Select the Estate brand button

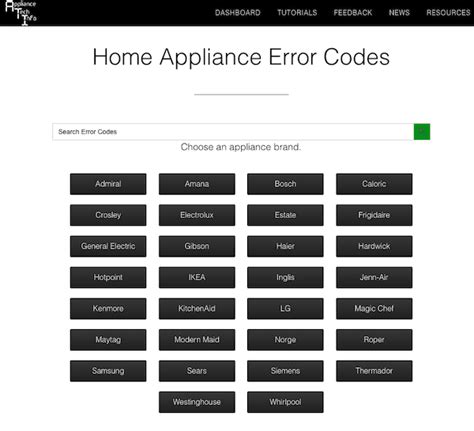pos(285,215)
